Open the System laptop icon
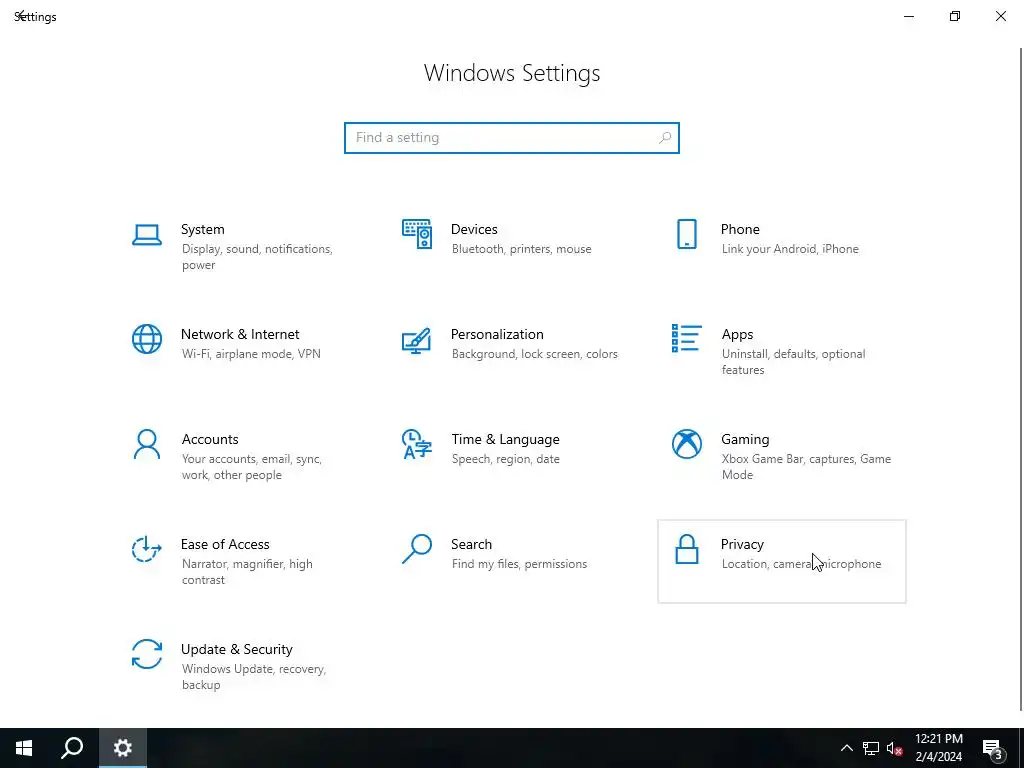This screenshot has width=1024, height=768. point(147,234)
